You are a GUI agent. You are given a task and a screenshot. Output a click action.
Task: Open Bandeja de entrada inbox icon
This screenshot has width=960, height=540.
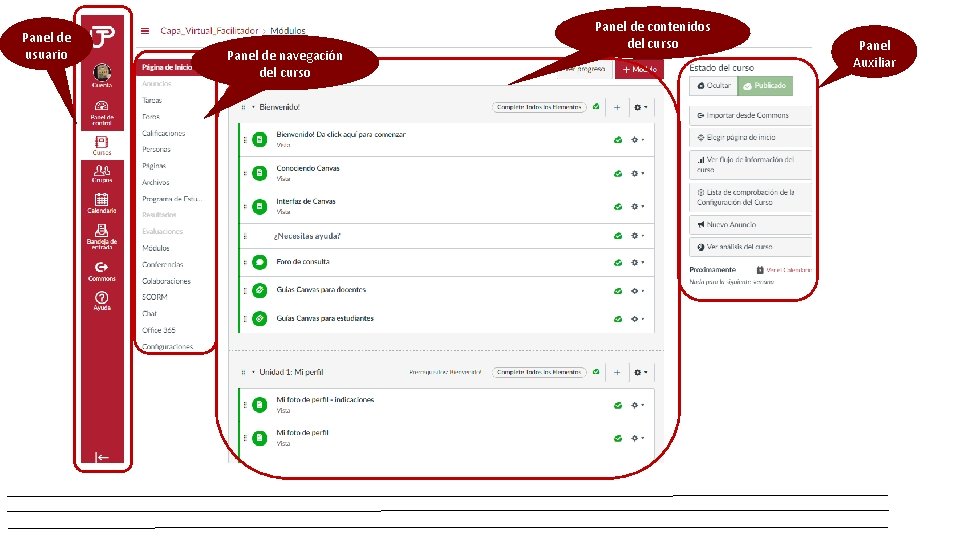[102, 230]
